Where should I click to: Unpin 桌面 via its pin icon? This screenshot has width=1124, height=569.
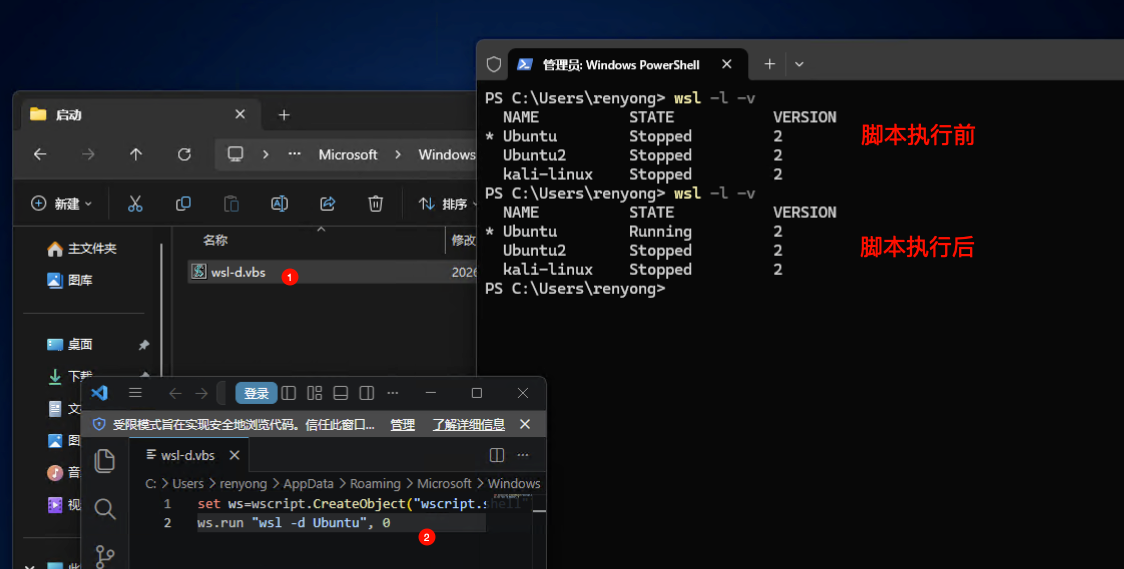point(143,345)
